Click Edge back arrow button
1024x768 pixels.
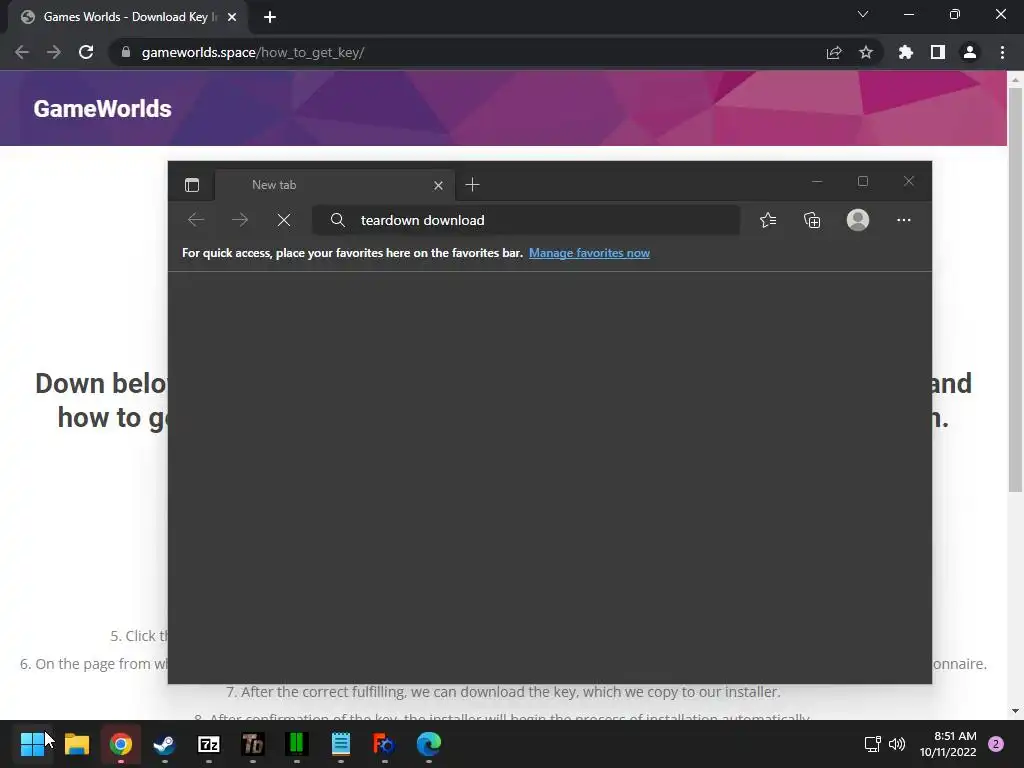click(x=196, y=220)
